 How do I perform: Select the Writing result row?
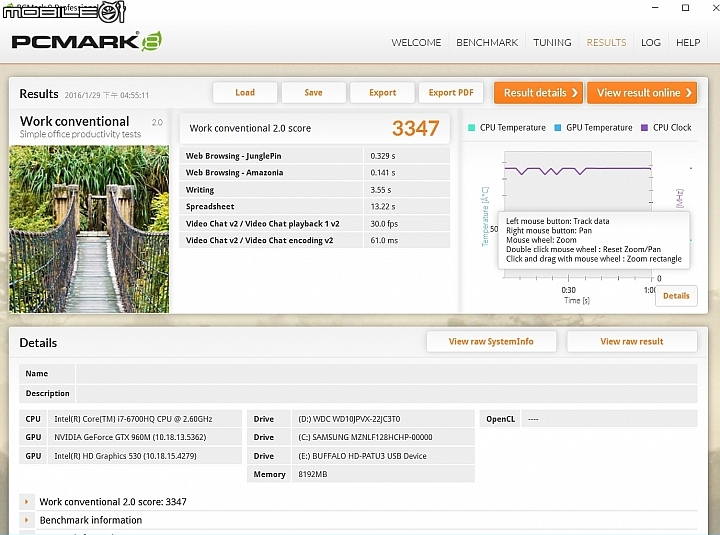click(315, 190)
